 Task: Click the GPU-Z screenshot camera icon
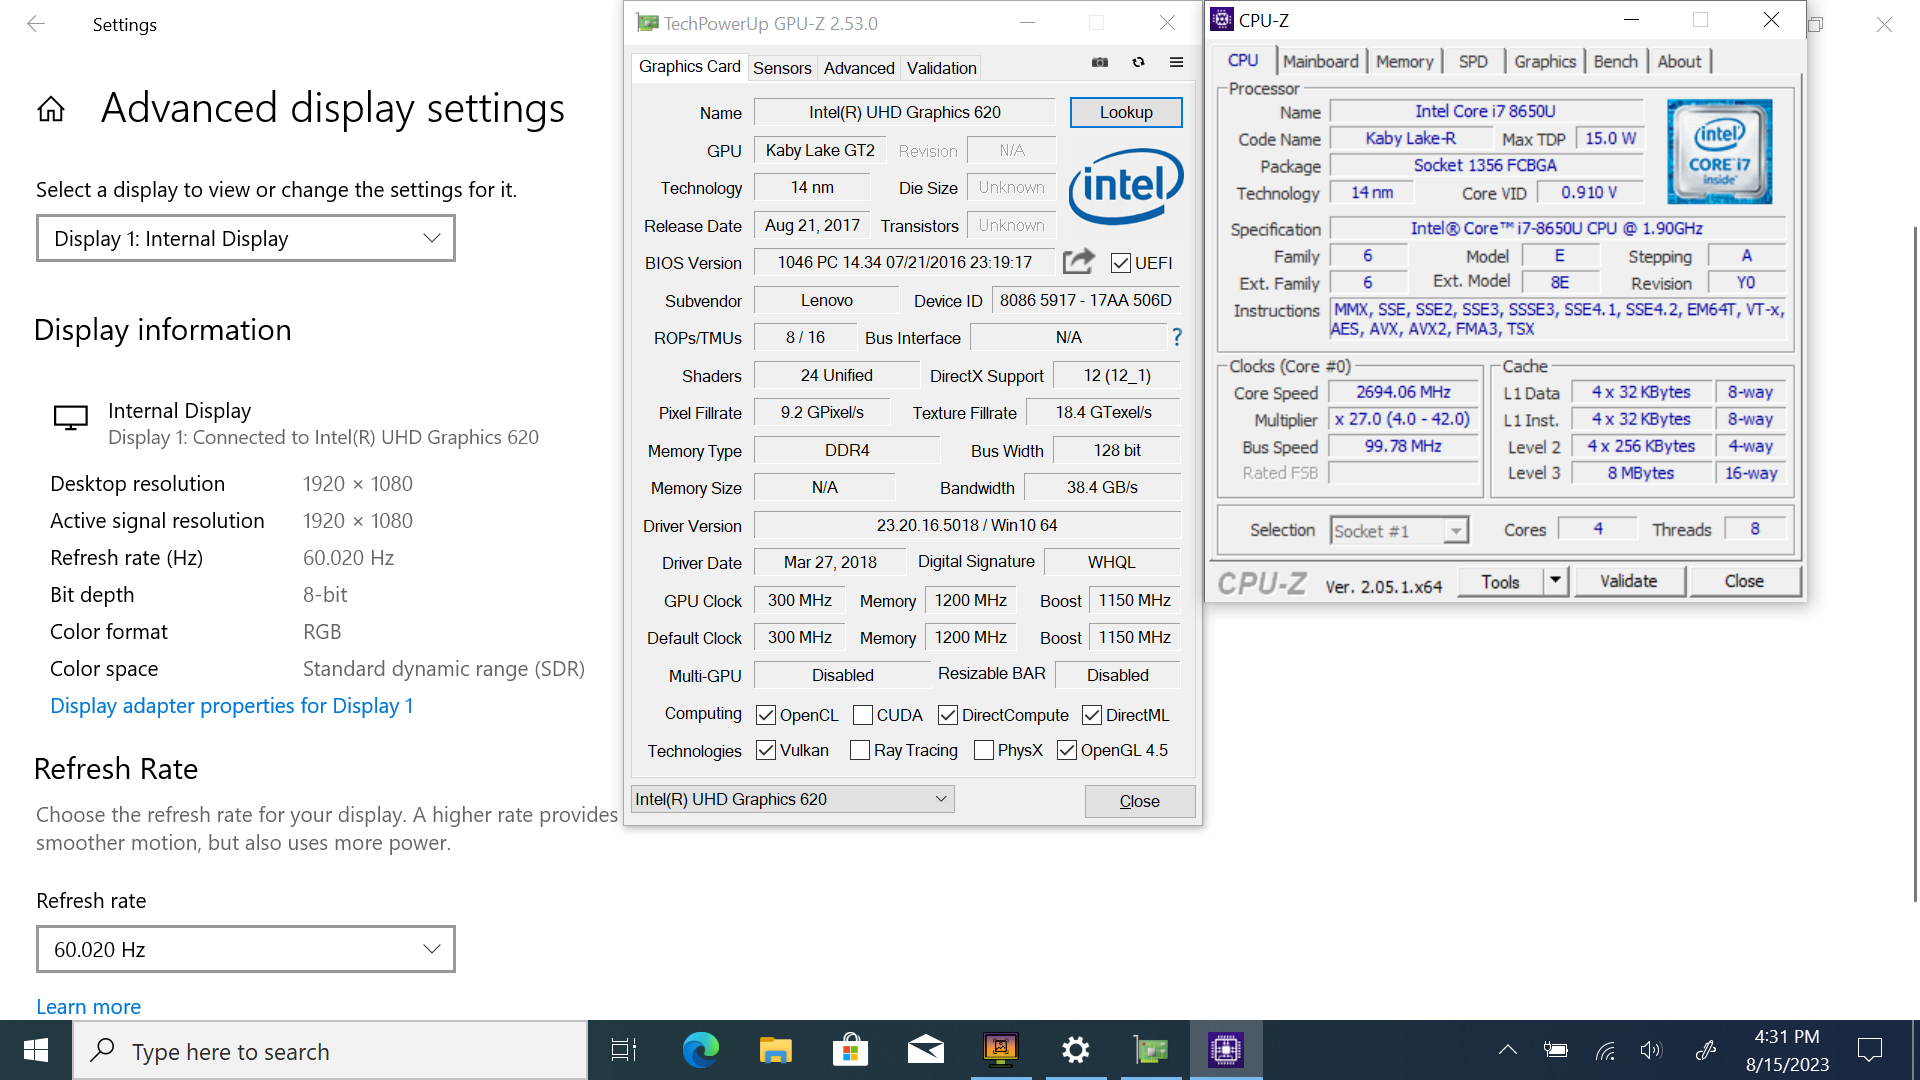[x=1100, y=62]
